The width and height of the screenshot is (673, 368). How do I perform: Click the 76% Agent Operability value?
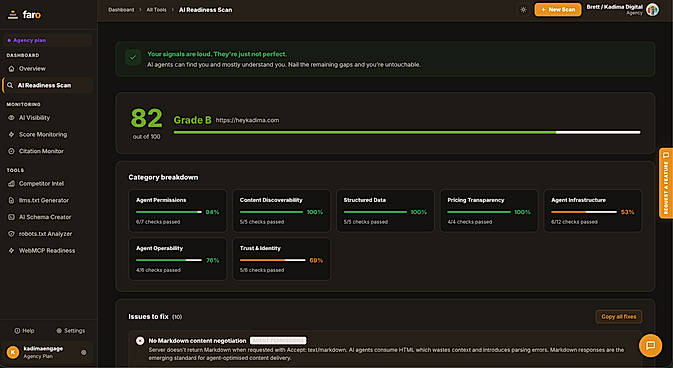(212, 261)
